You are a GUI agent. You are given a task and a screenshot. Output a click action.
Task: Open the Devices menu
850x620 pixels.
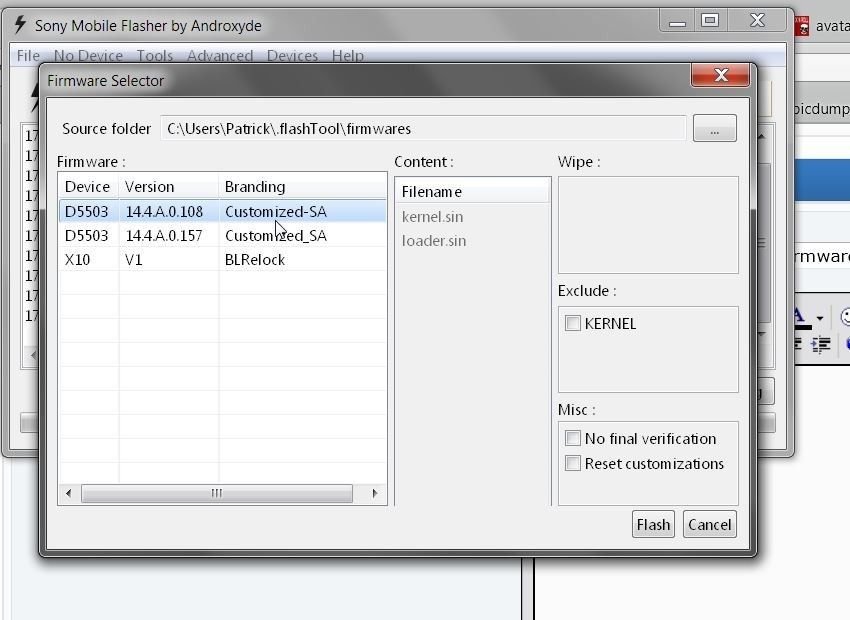292,55
